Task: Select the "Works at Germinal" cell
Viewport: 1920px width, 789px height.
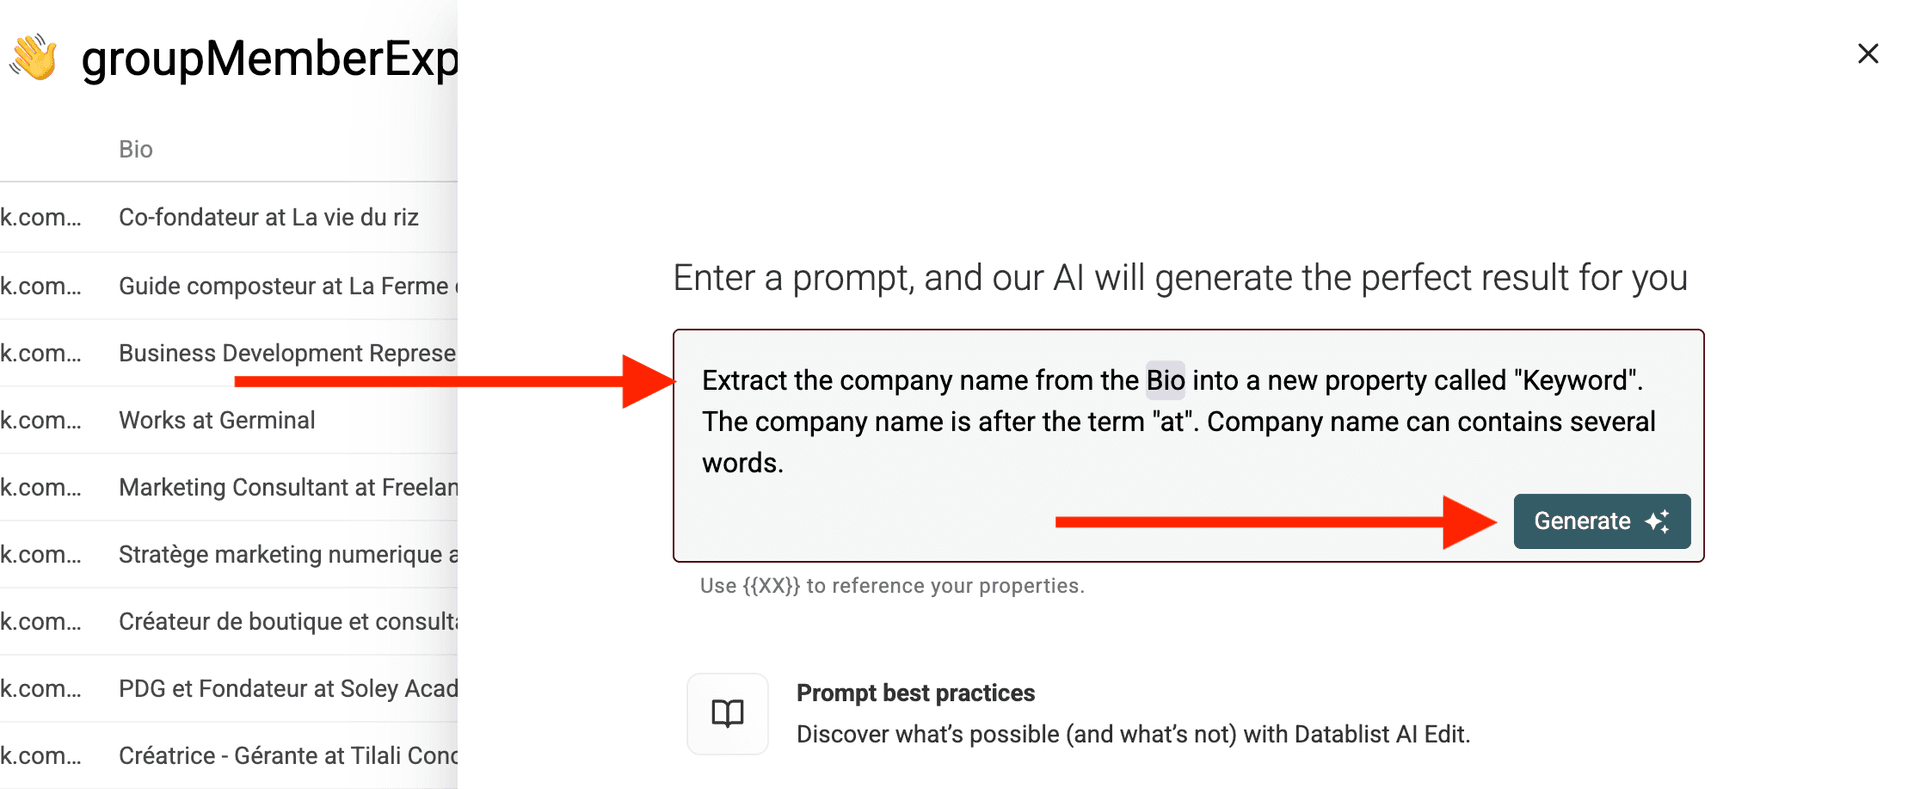Action: point(217,421)
